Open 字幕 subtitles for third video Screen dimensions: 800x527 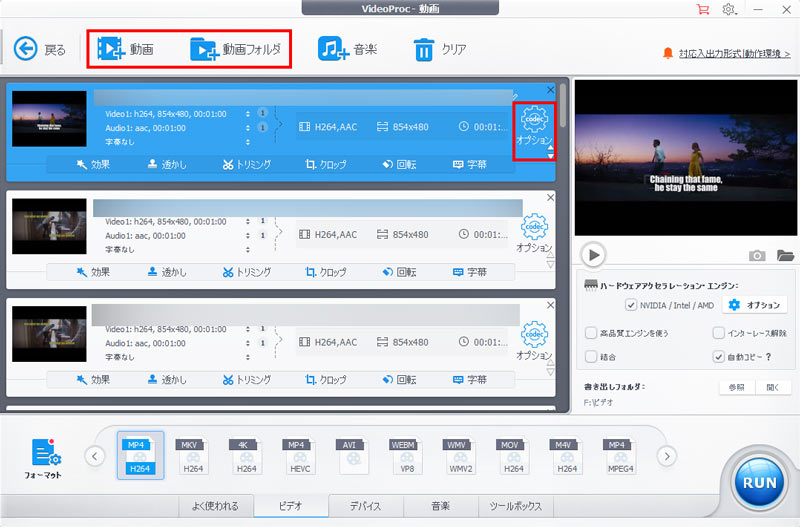(x=470, y=380)
